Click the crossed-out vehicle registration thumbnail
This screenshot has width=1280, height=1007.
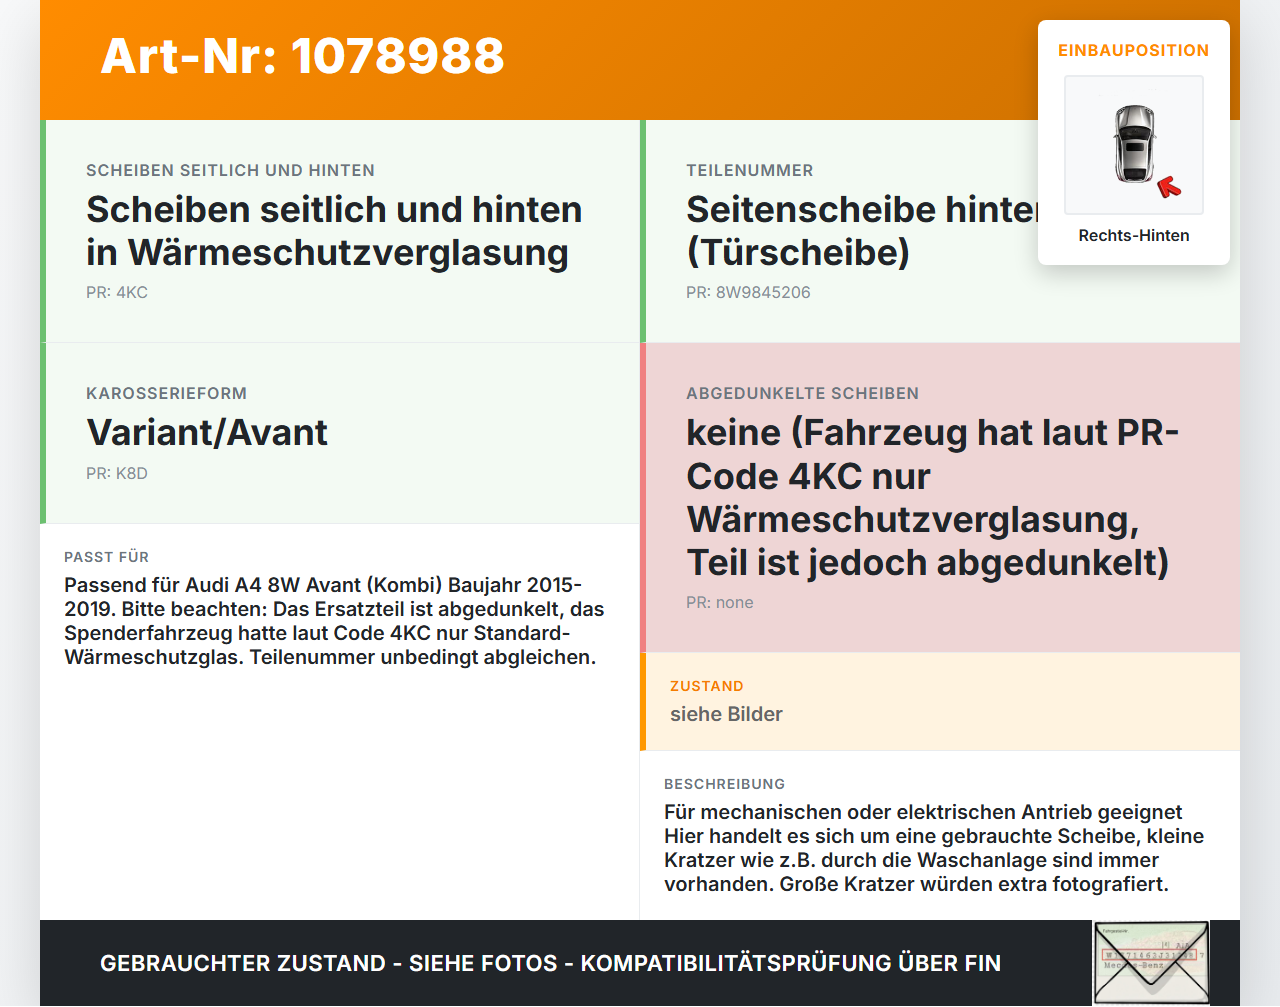point(1151,963)
